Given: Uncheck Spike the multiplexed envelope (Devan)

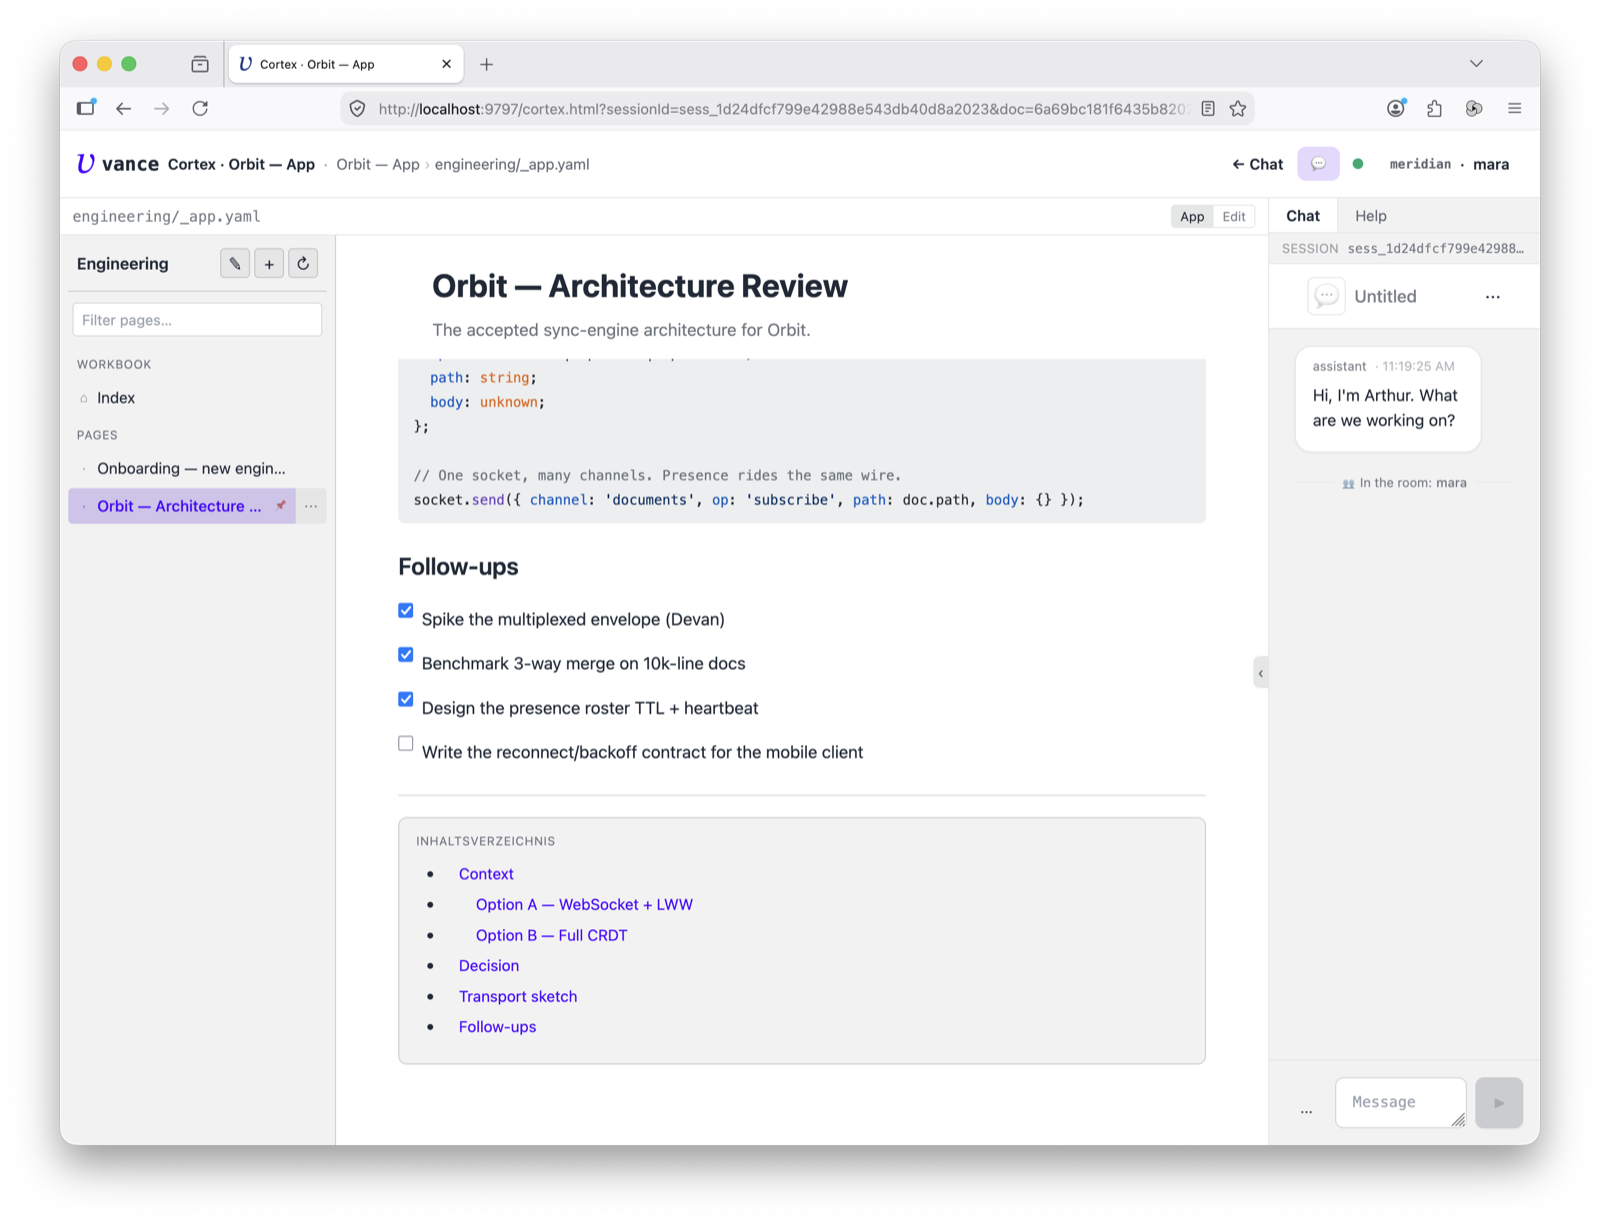Looking at the screenshot, I should pos(406,611).
